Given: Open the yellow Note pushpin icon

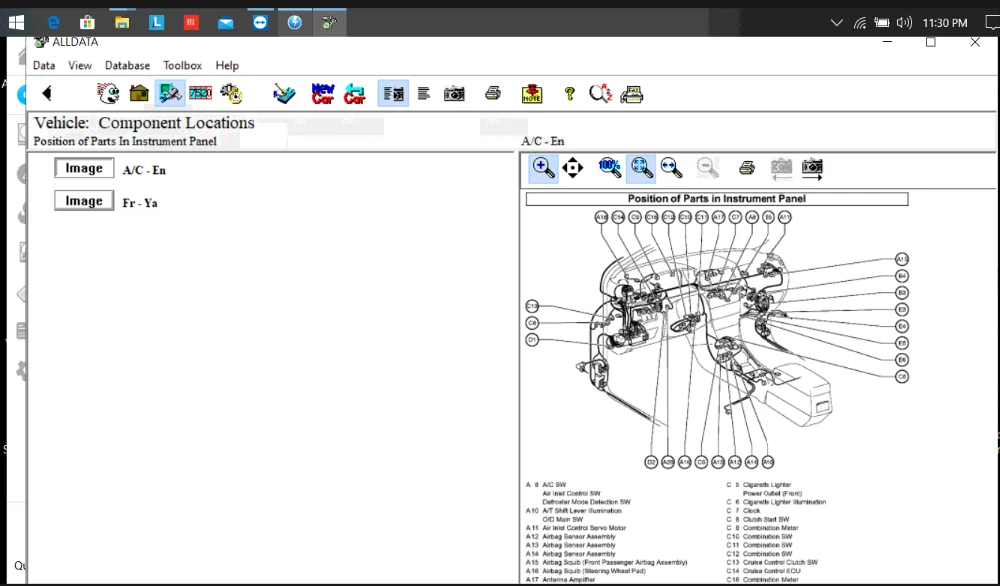Looking at the screenshot, I should click(532, 94).
